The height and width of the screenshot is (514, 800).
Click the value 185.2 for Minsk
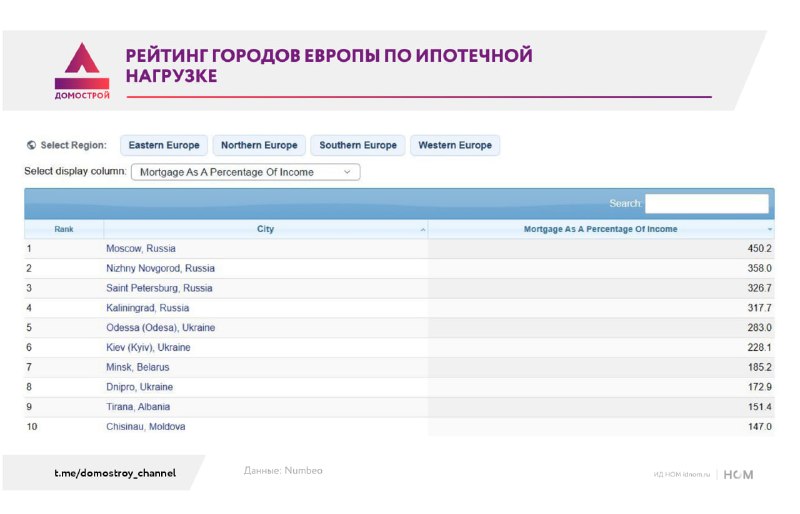[759, 368]
